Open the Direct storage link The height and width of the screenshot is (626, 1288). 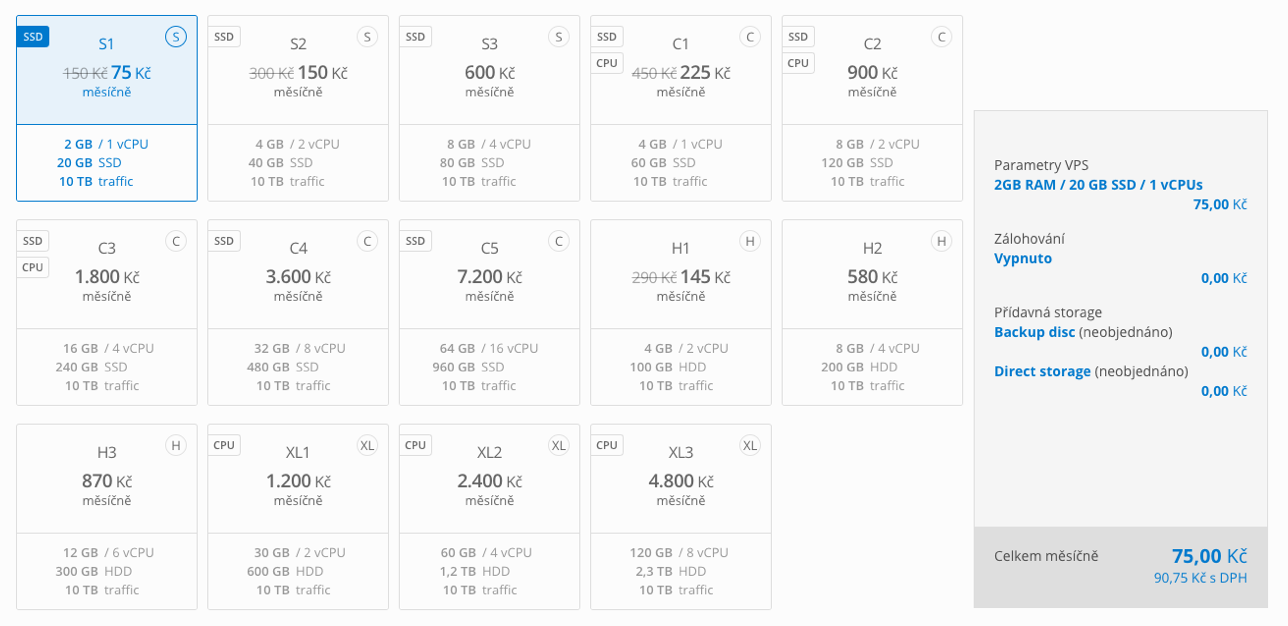point(1042,371)
